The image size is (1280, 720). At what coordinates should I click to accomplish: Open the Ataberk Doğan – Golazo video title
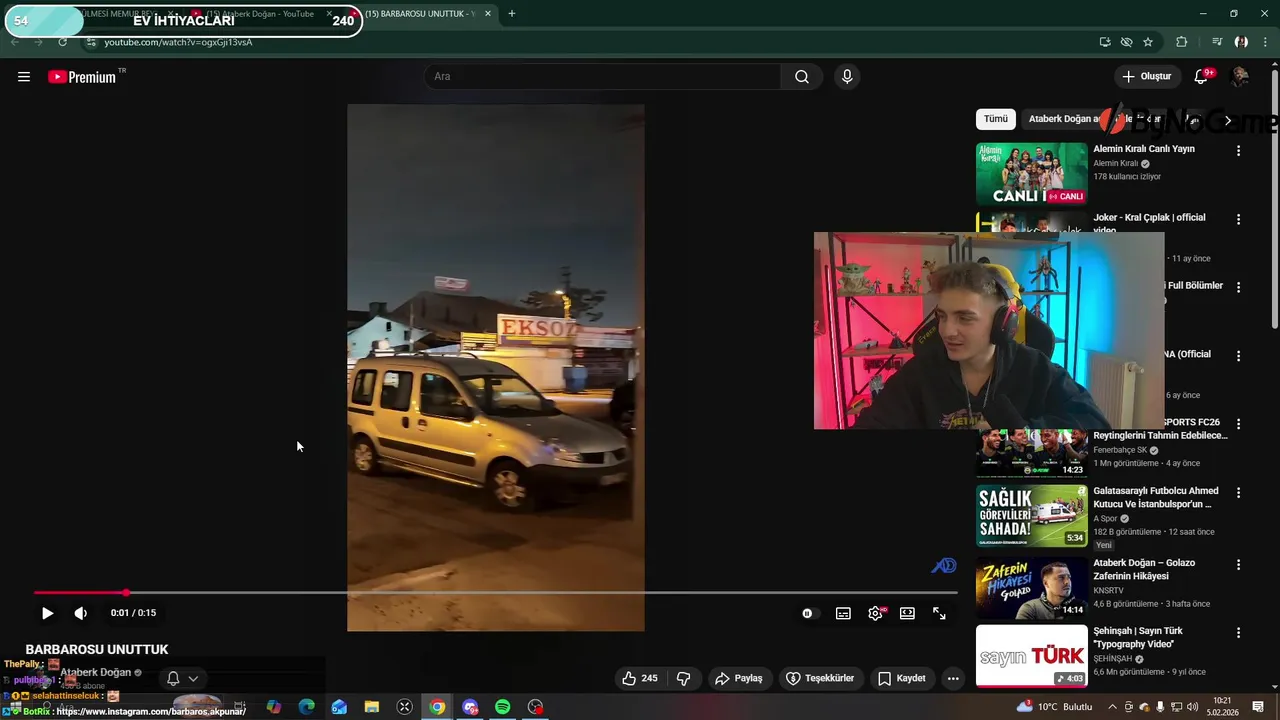point(1144,569)
